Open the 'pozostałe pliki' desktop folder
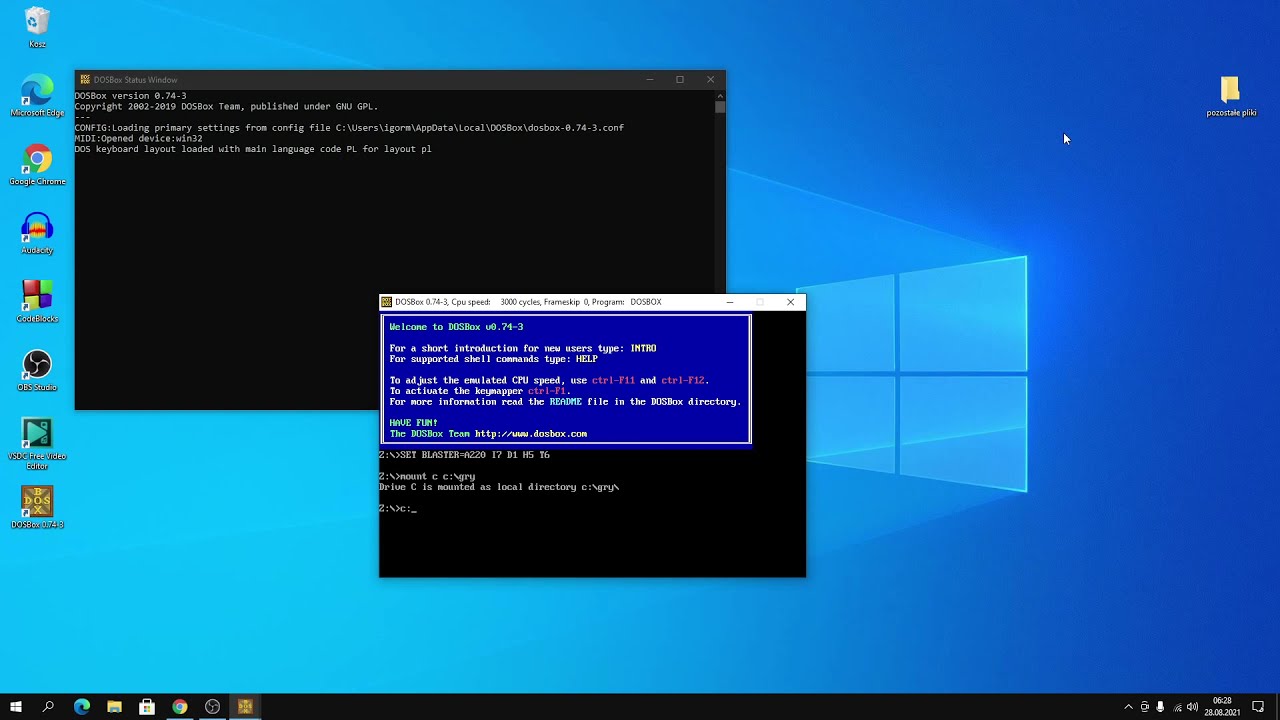Image resolution: width=1280 pixels, height=720 pixels. coord(1231,96)
